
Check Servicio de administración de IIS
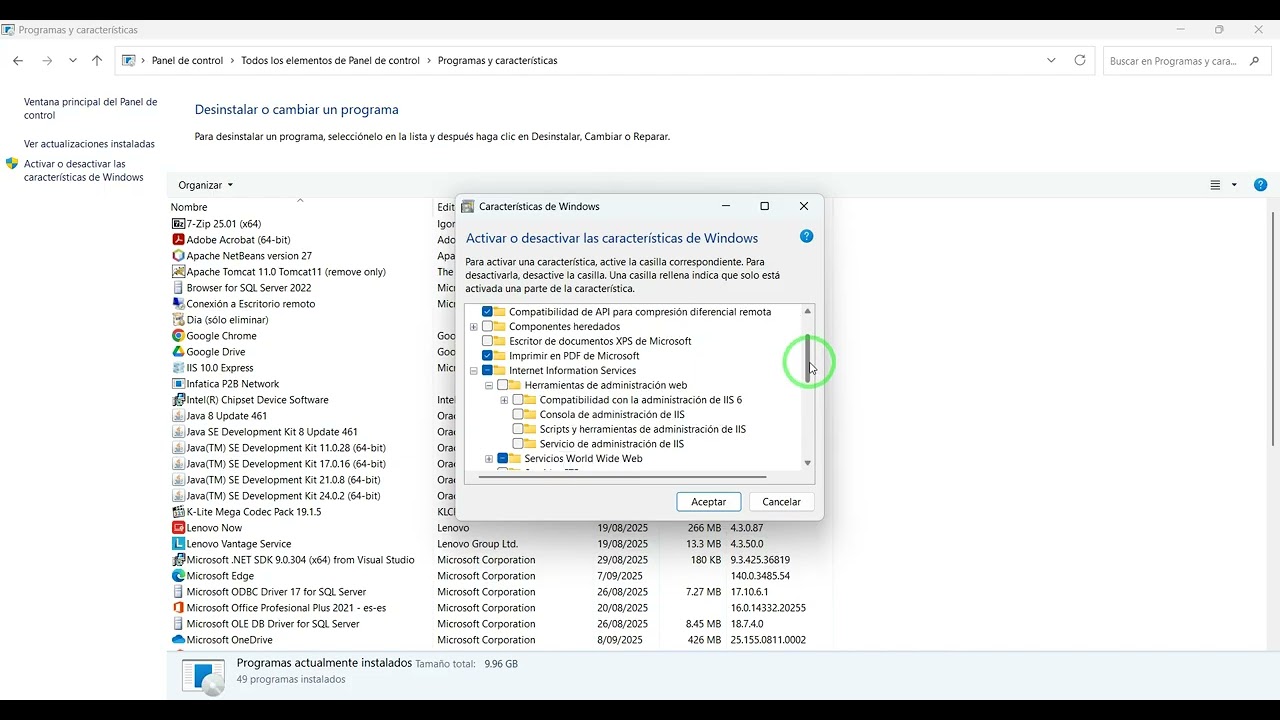518,444
